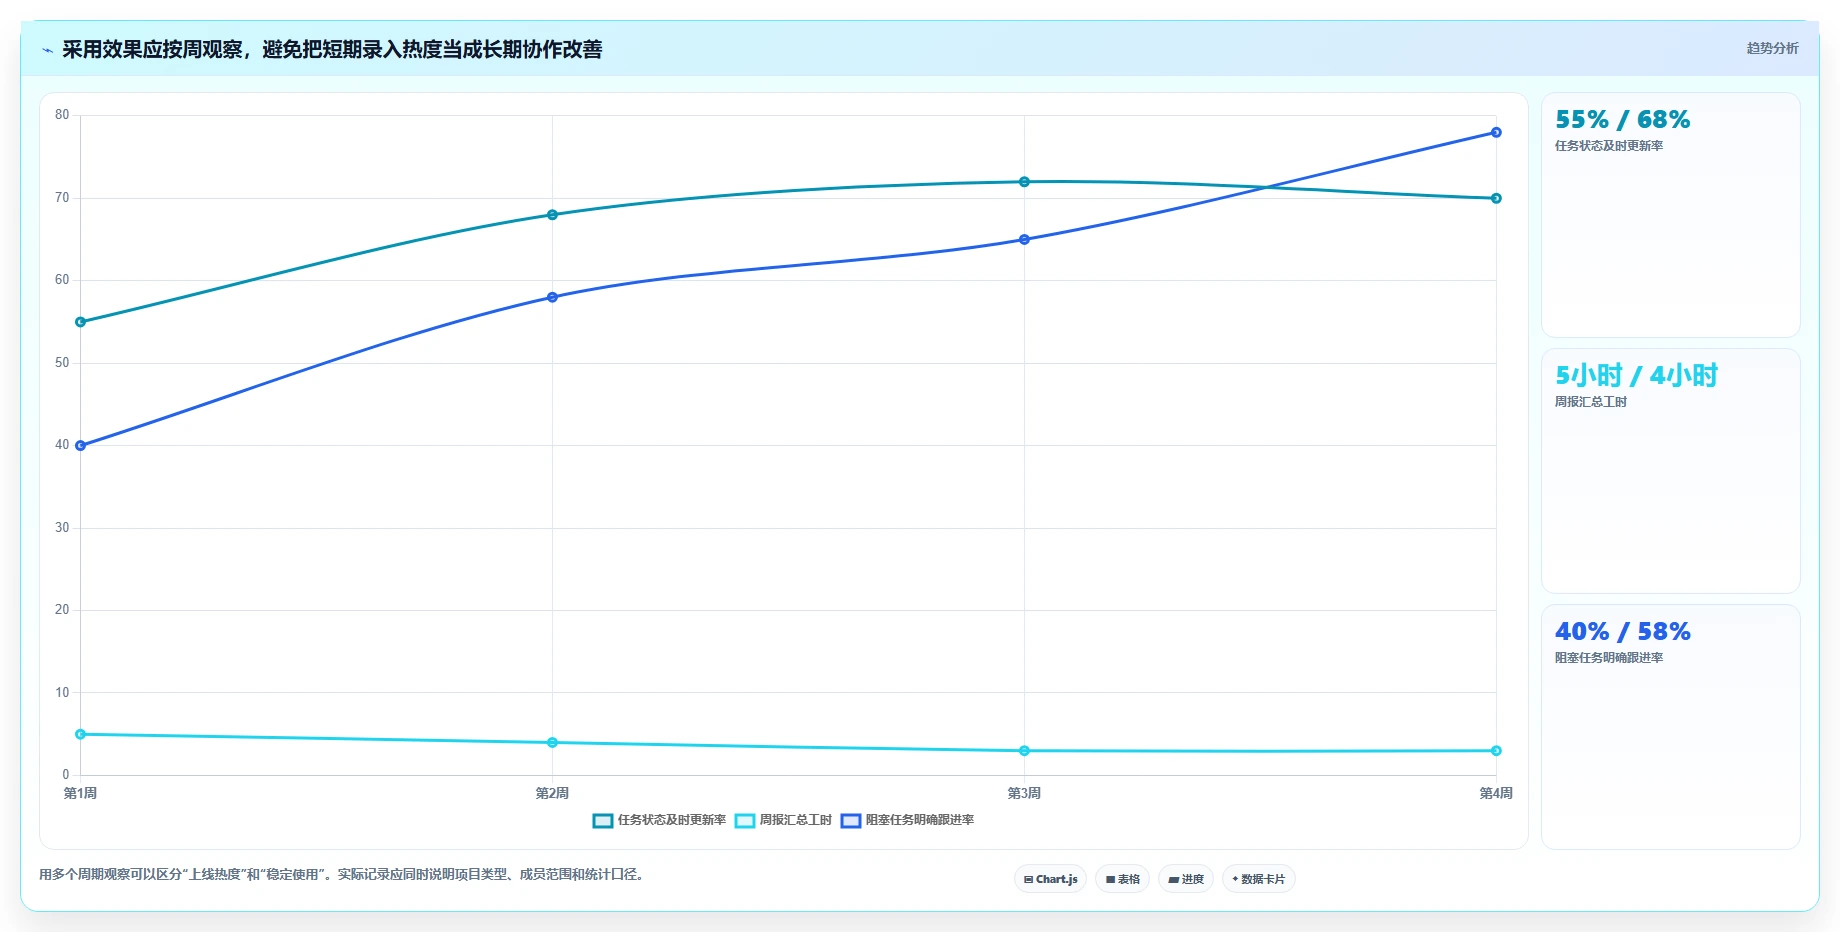The image size is (1840, 932).
Task: Select the 数据卡片 chip
Action: (1258, 879)
